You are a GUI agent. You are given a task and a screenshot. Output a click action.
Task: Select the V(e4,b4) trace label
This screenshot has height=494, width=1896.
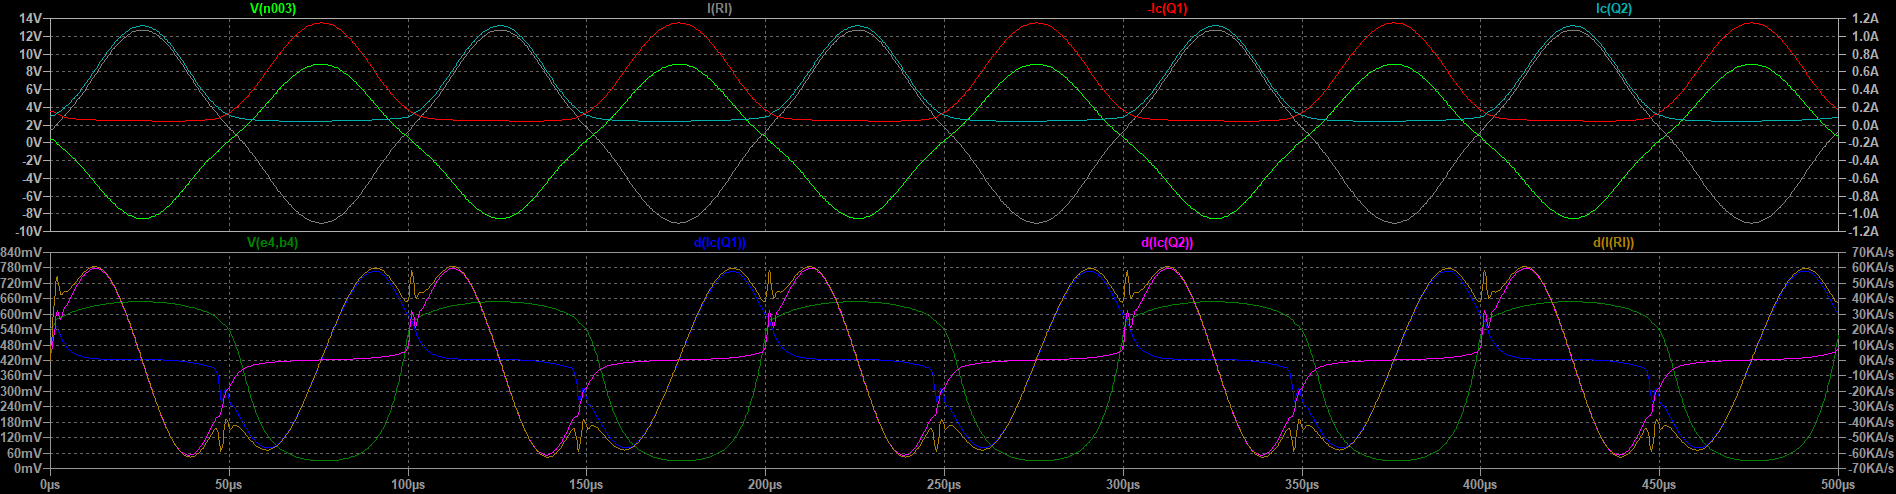(x=272, y=243)
